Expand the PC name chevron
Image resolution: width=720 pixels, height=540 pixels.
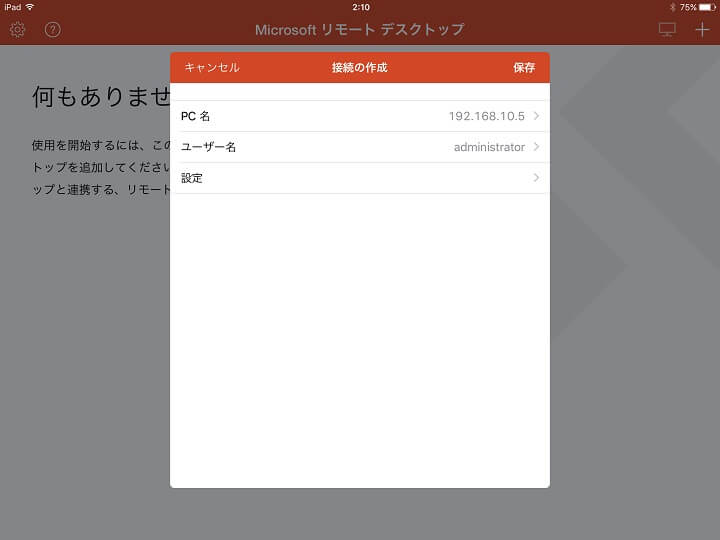(x=536, y=116)
